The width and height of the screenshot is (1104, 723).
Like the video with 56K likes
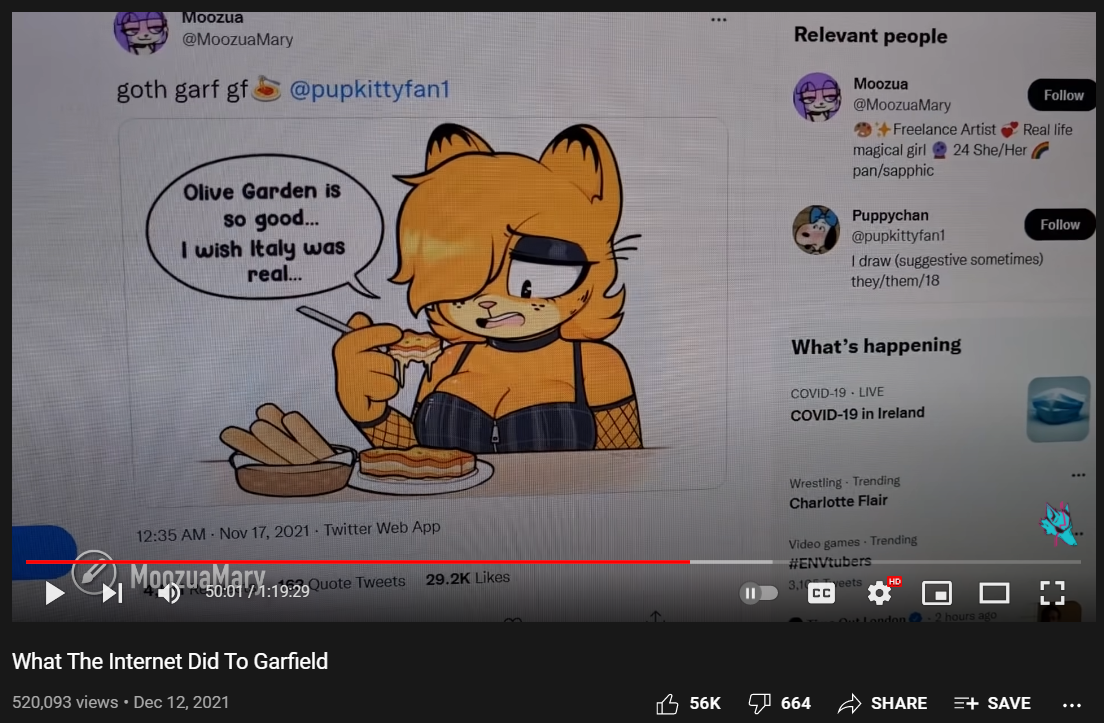click(x=689, y=703)
